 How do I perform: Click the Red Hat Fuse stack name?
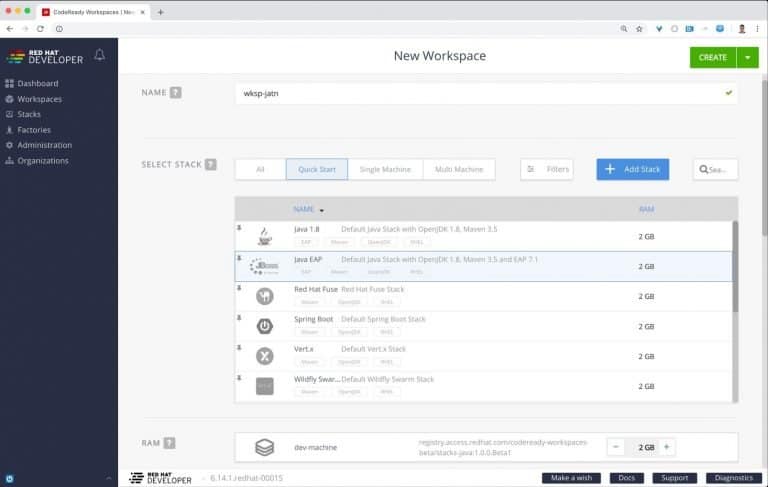pyautogui.click(x=316, y=289)
